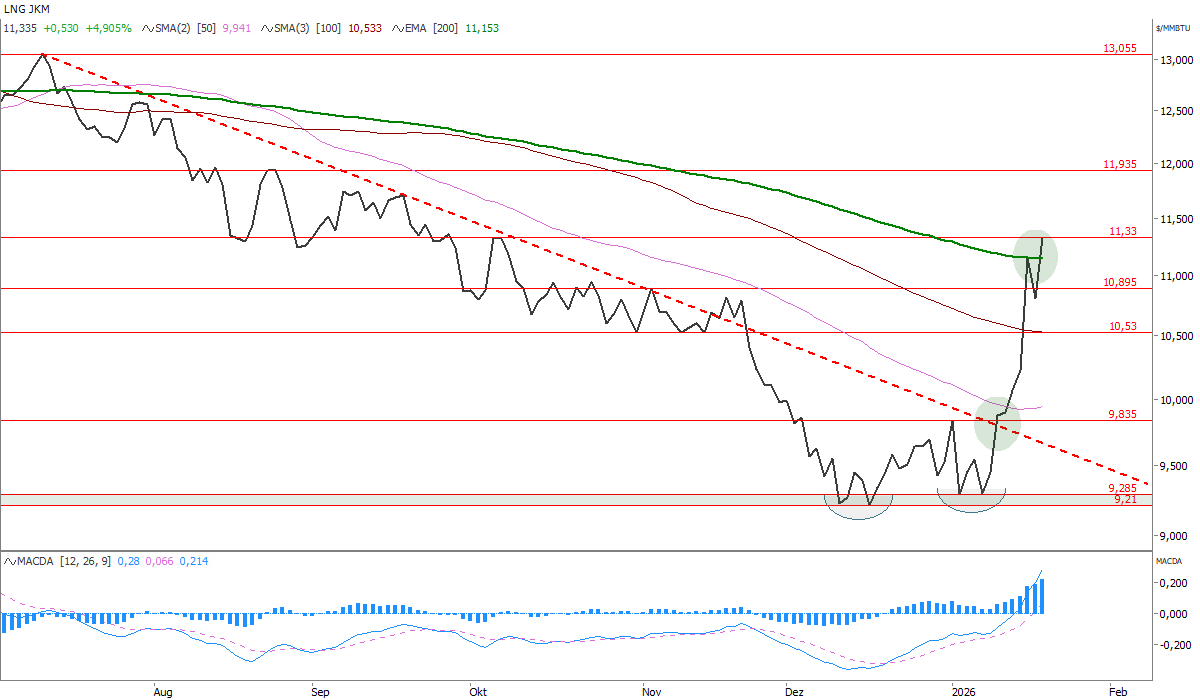
Task: Click the resistance level label 13,055
Action: click(1119, 48)
